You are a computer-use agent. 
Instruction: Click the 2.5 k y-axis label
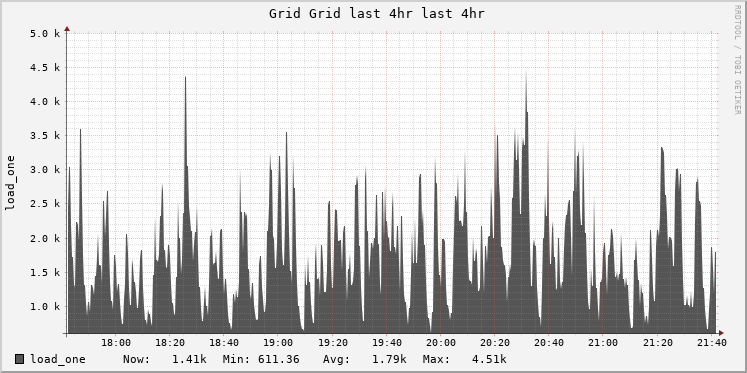pos(45,204)
